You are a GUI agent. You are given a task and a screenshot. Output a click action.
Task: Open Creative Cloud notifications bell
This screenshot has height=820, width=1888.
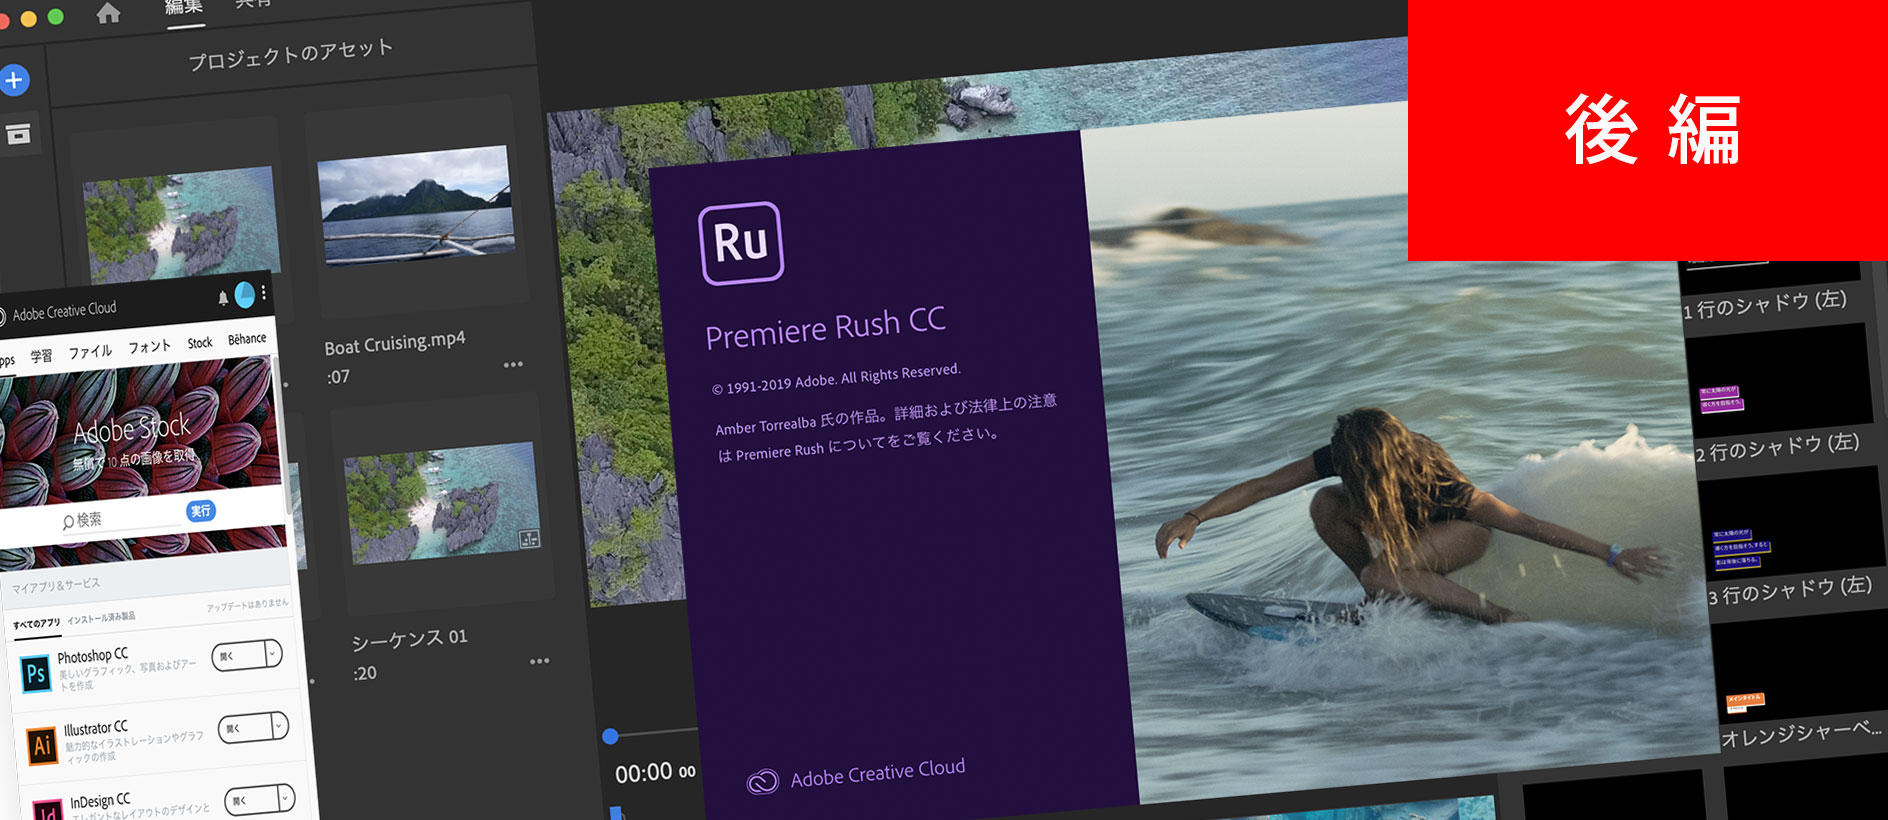click(x=223, y=298)
